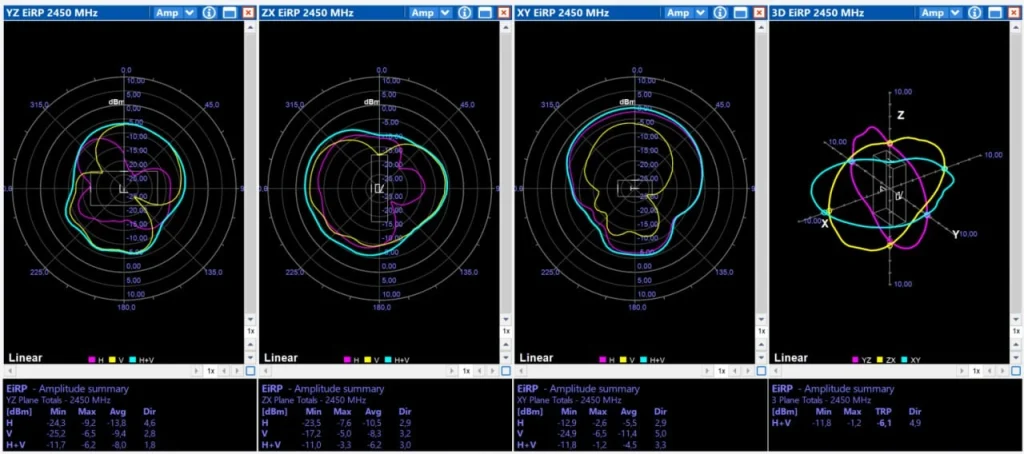
Task: Open info for the 3D EiRP panel
Action: pos(975,13)
